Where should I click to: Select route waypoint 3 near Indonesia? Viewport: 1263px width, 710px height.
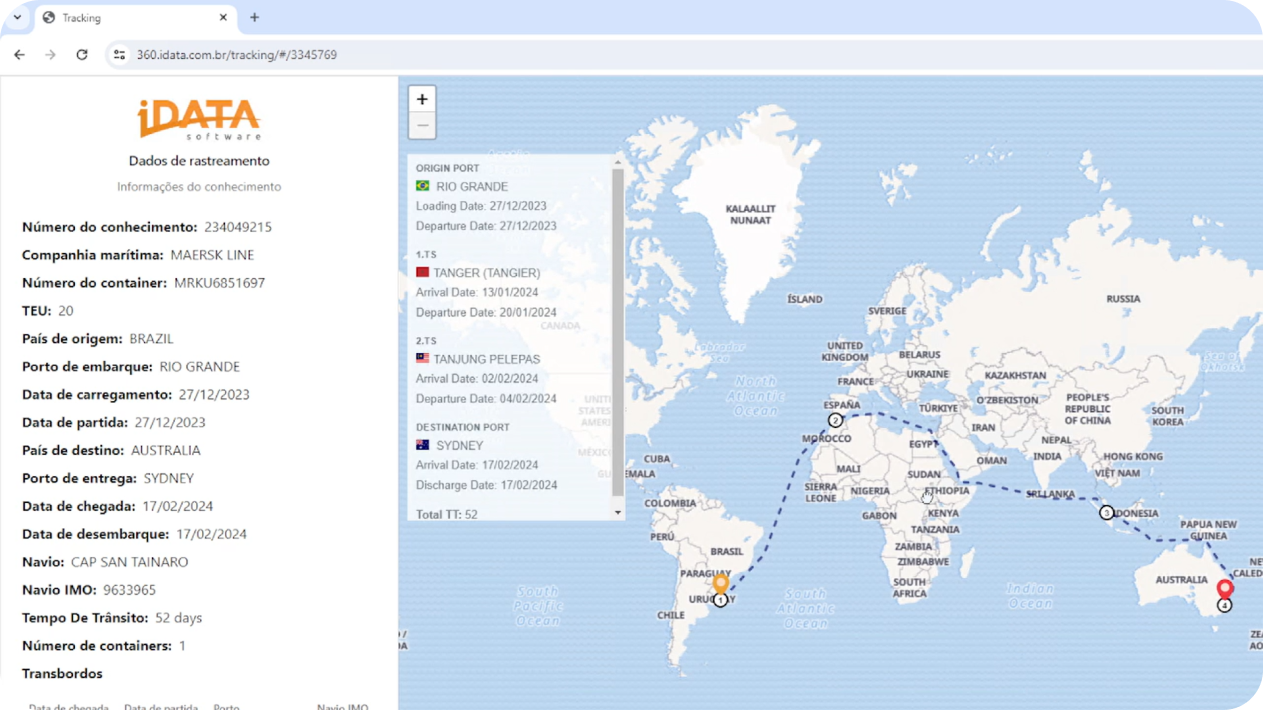click(x=1106, y=512)
